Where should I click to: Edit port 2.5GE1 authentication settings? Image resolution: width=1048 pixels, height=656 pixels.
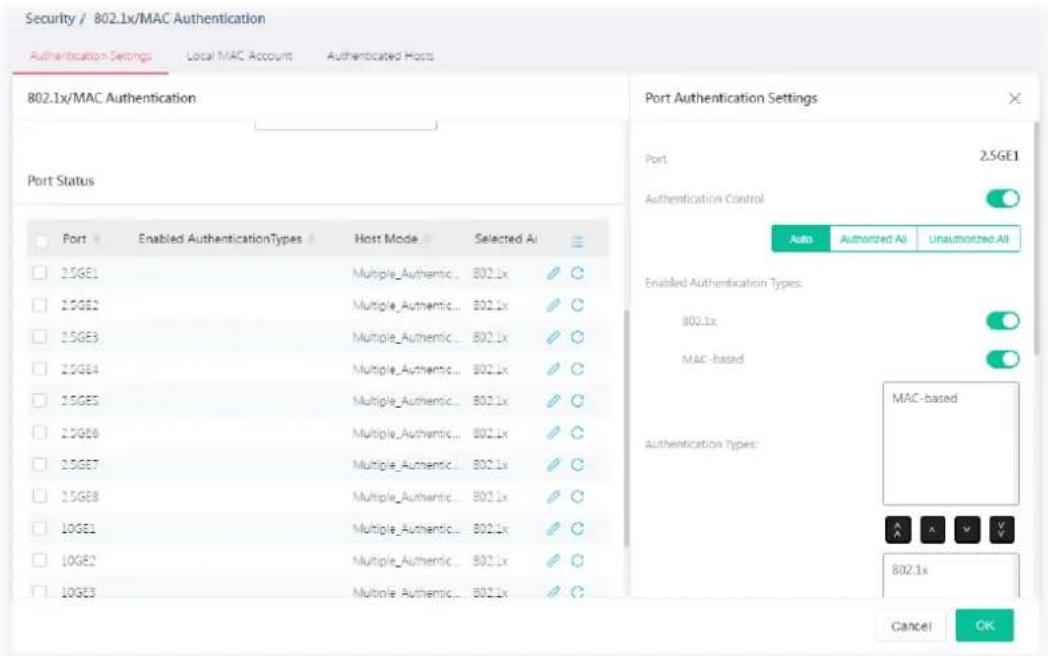[x=553, y=273]
